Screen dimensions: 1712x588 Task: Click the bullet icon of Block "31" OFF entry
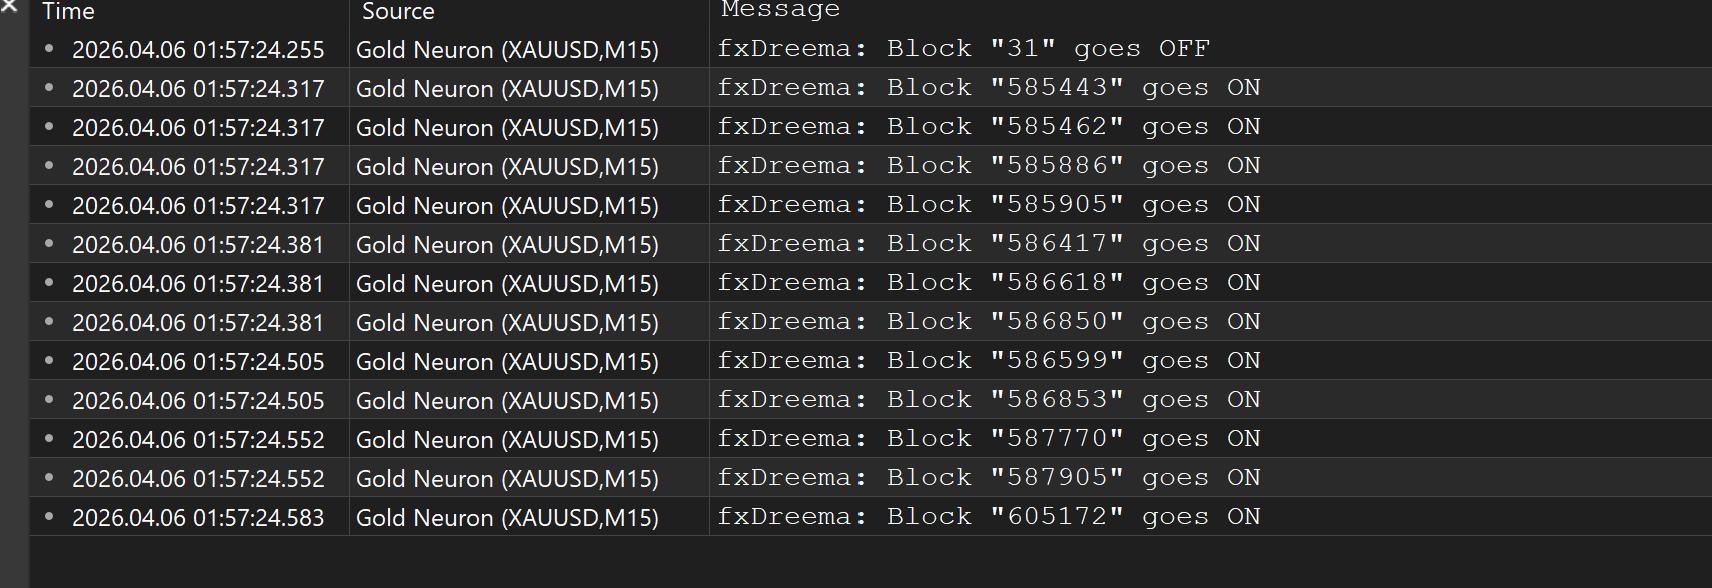tap(49, 48)
